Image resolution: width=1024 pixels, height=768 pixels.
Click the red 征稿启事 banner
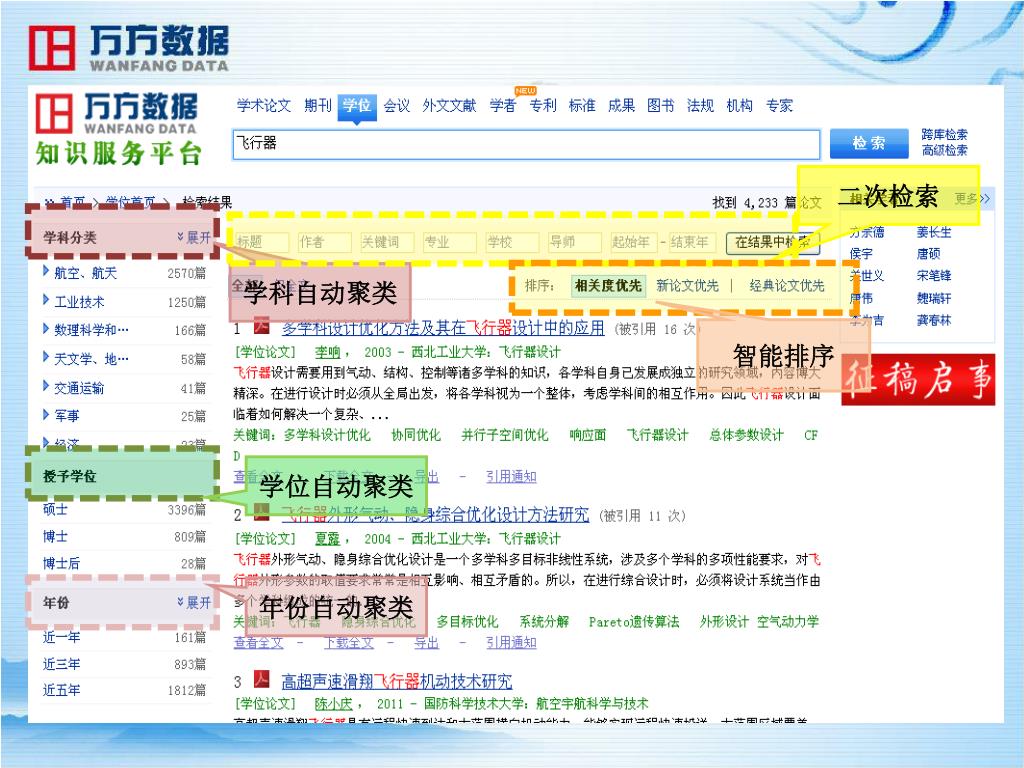pos(918,379)
